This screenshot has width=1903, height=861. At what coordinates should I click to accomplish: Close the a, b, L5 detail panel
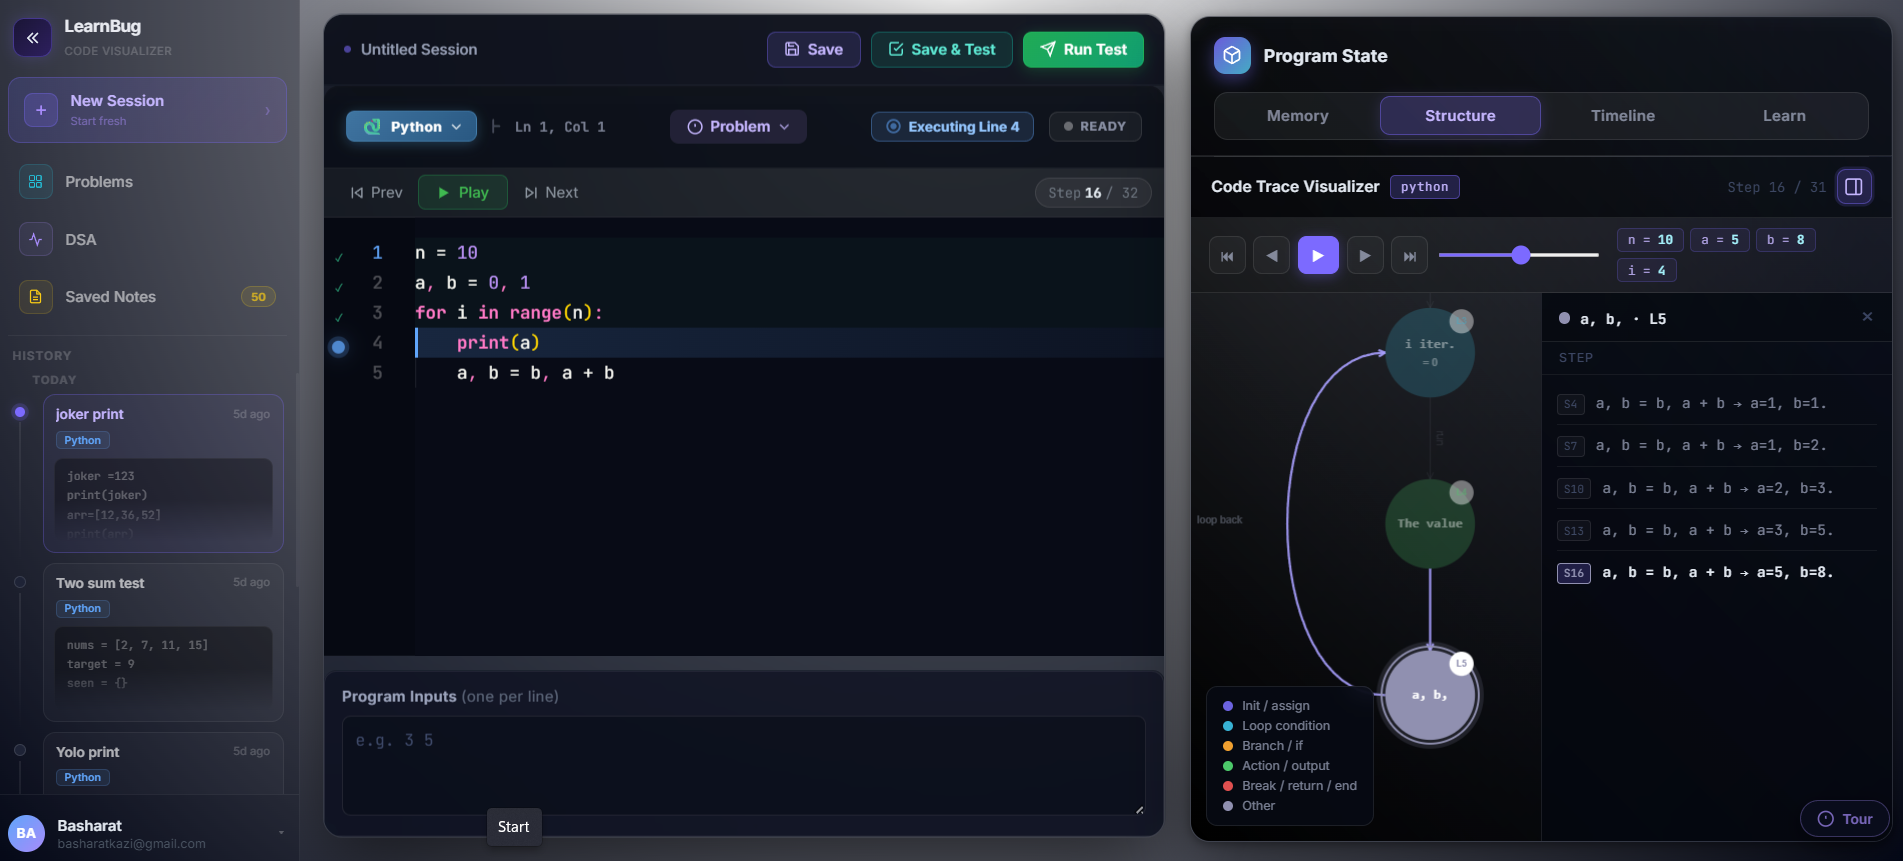1867,317
